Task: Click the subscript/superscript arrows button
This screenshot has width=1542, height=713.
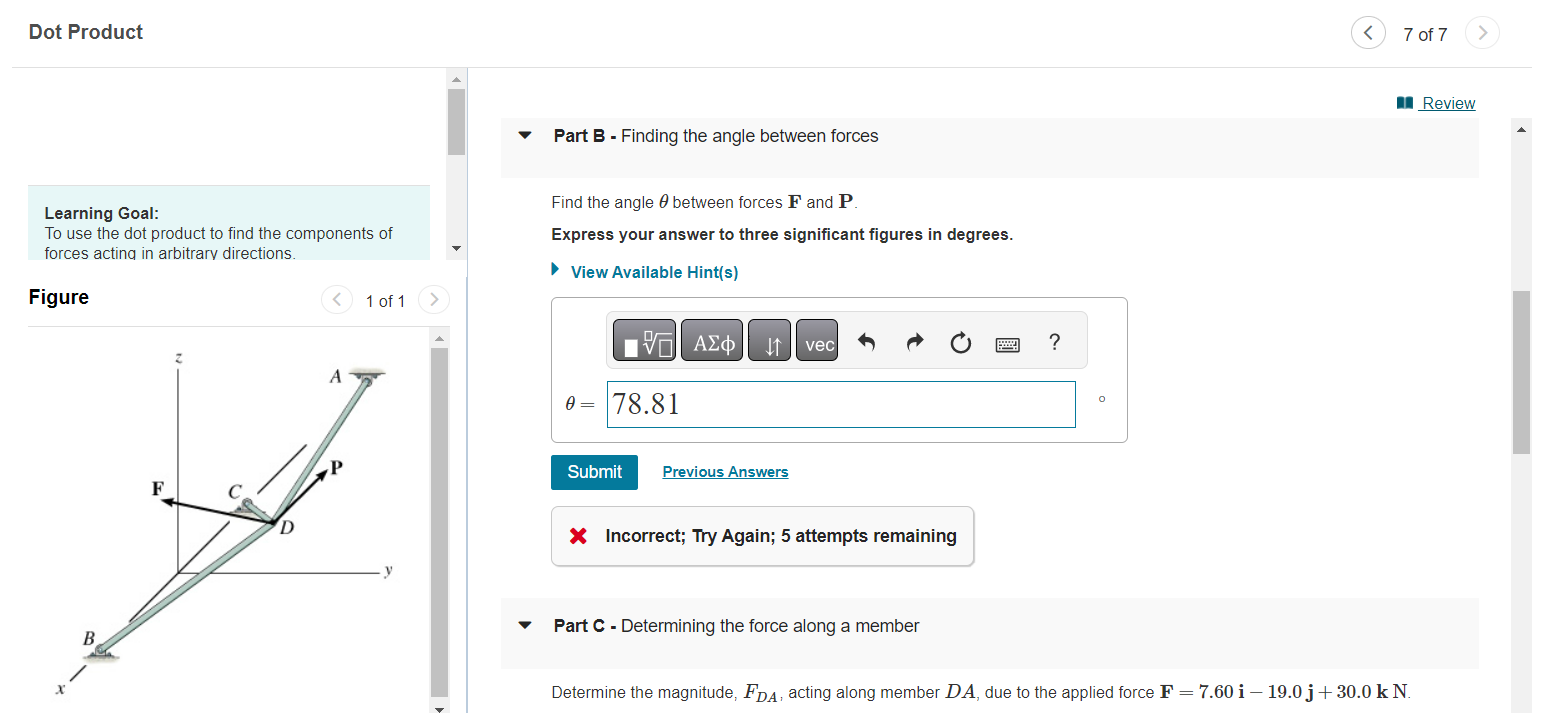Action: (769, 341)
